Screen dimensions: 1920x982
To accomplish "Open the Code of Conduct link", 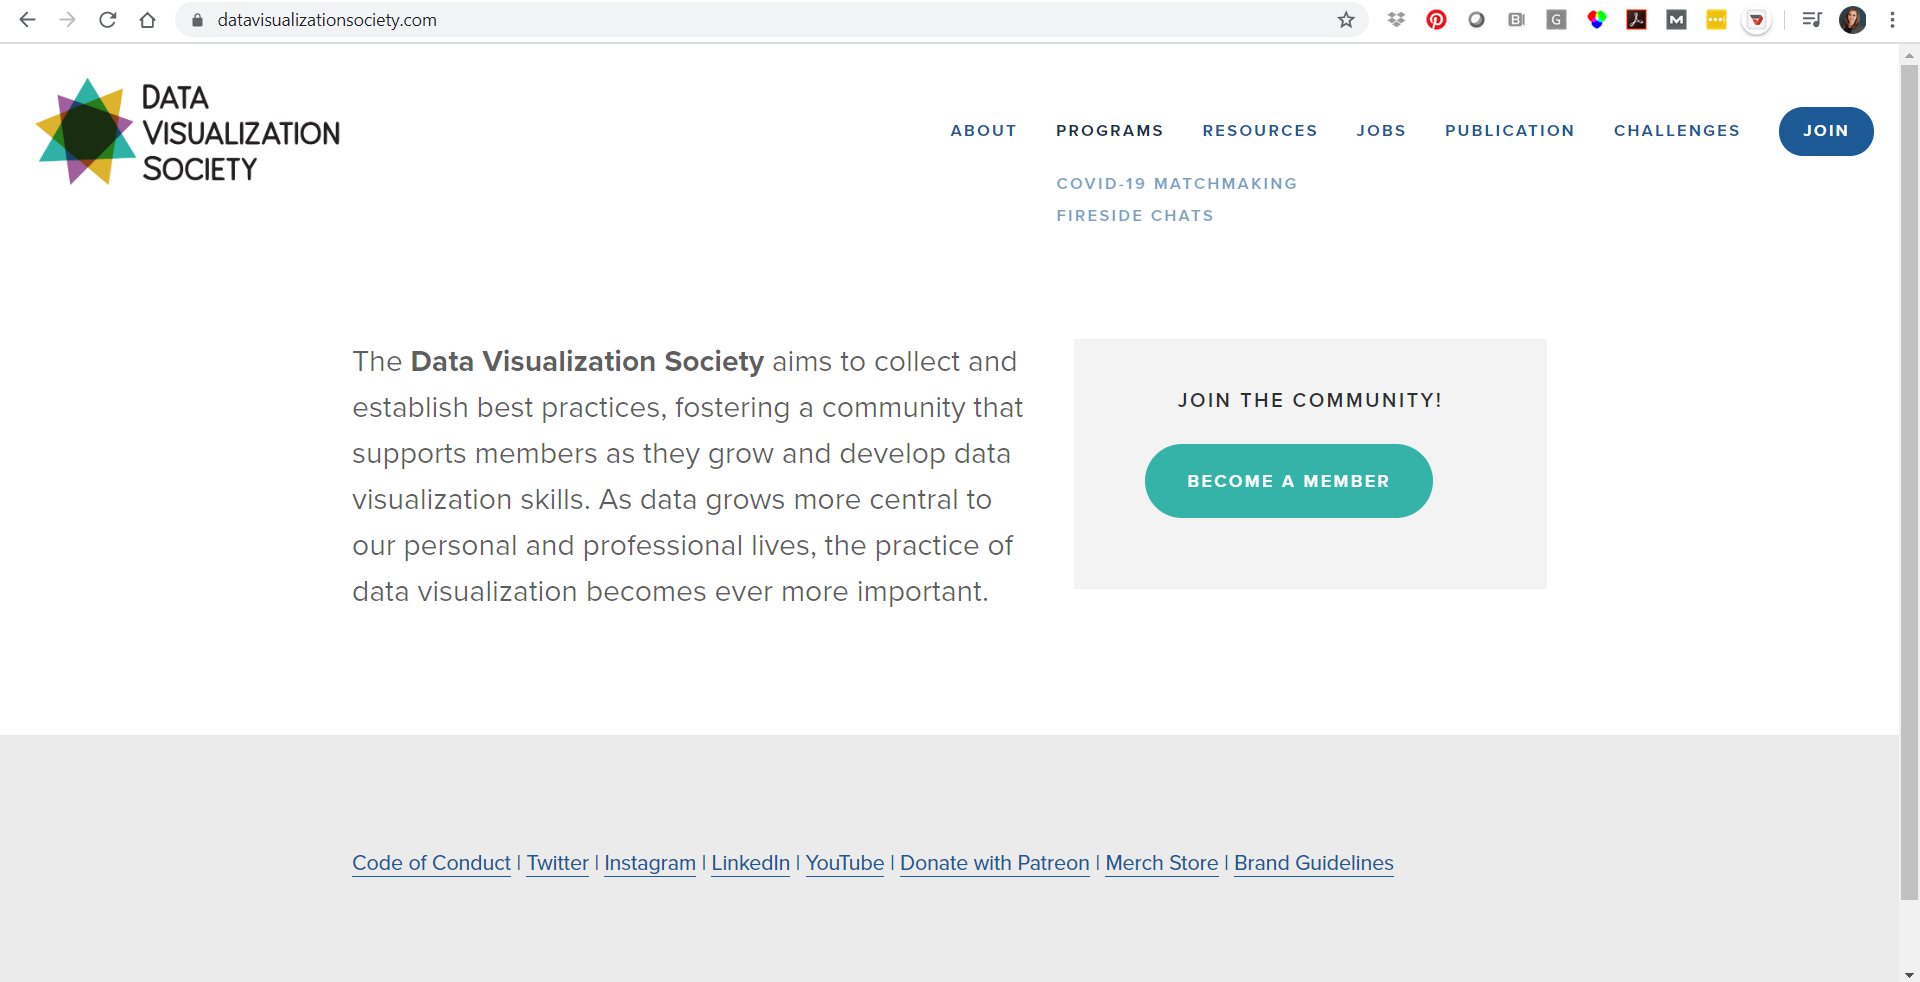I will (x=431, y=863).
